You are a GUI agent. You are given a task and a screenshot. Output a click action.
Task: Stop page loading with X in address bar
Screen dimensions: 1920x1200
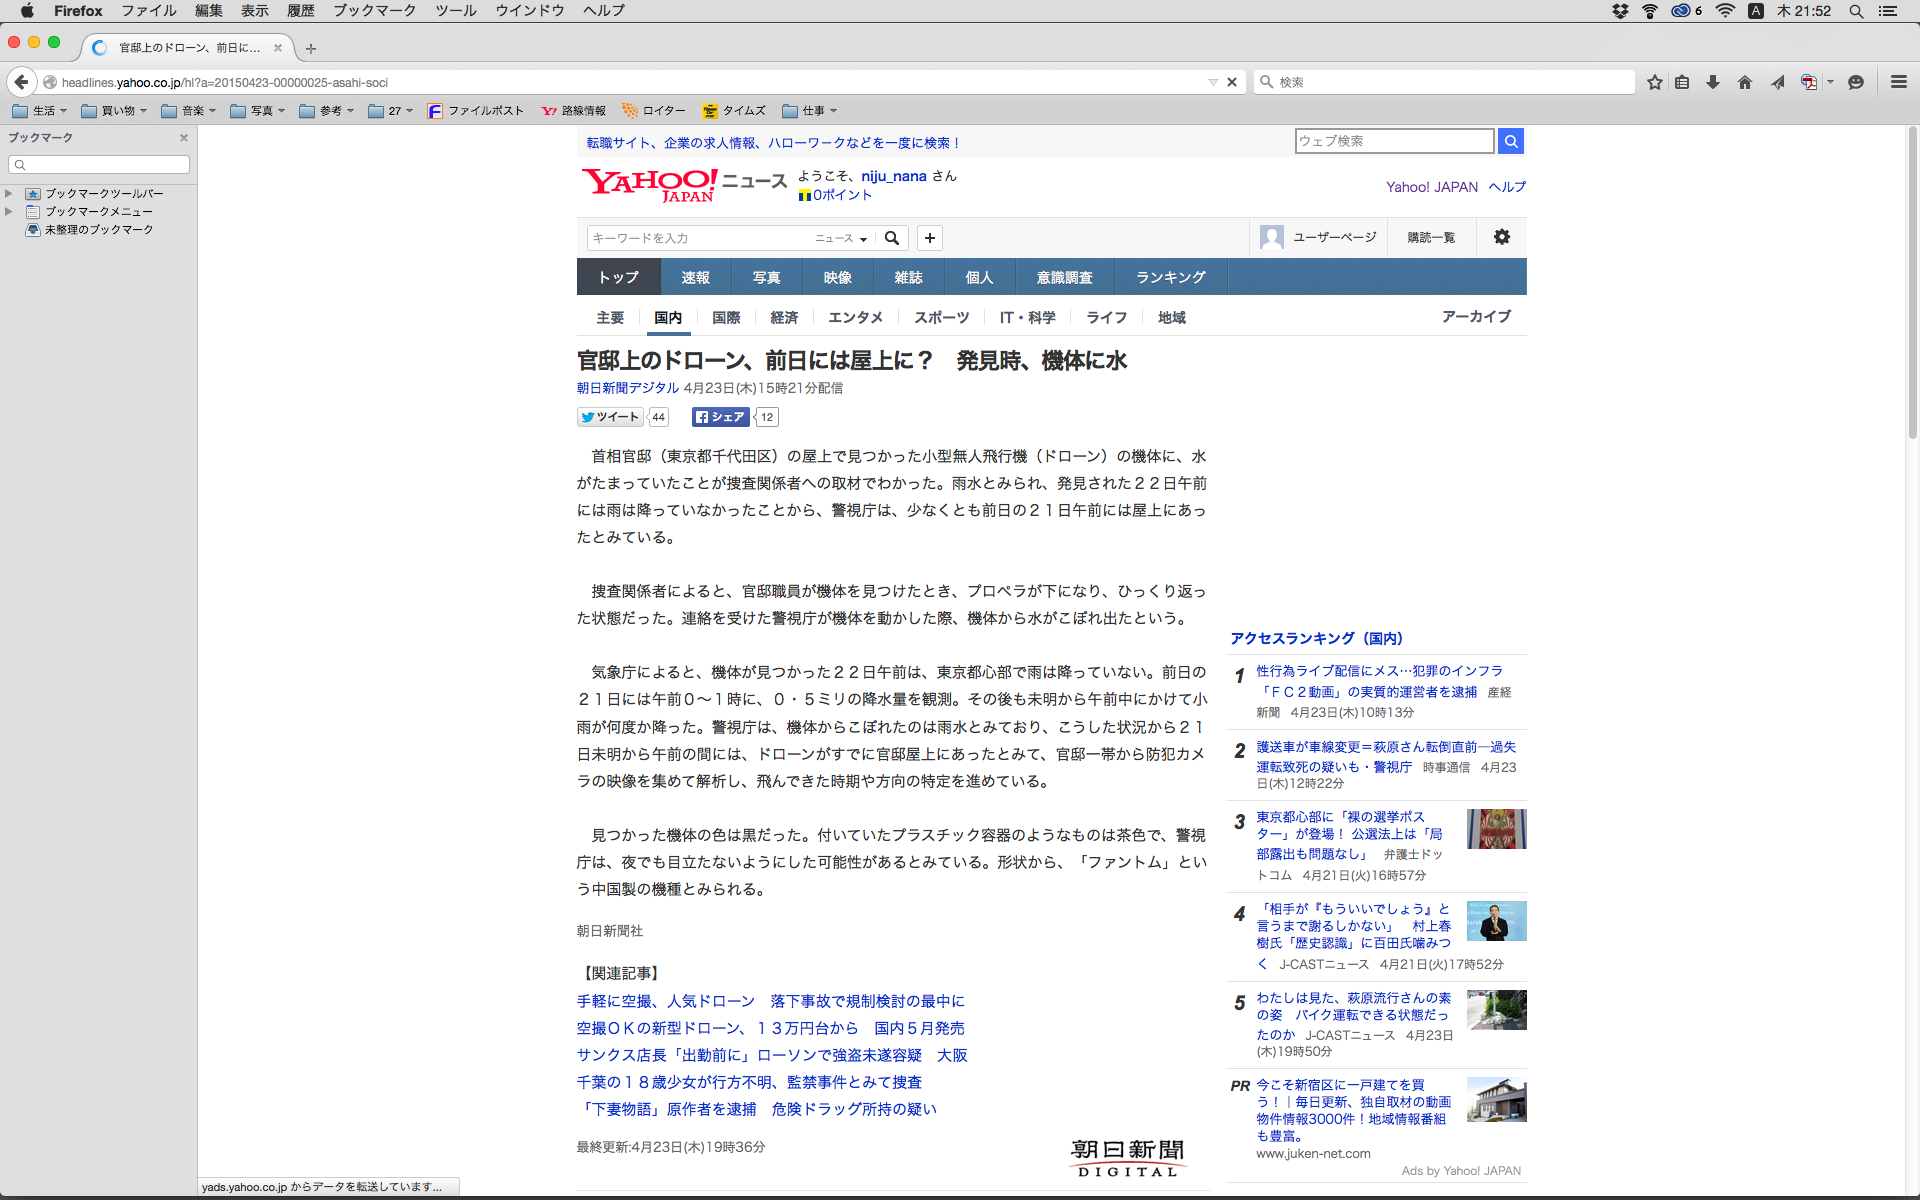pos(1232,82)
